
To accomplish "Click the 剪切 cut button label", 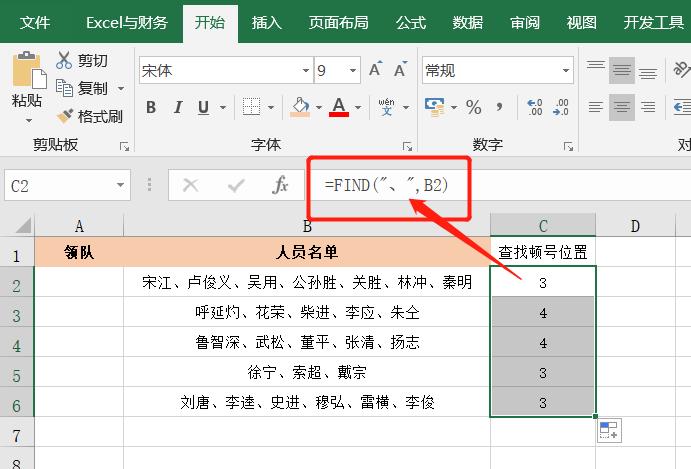I will pyautogui.click(x=93, y=60).
